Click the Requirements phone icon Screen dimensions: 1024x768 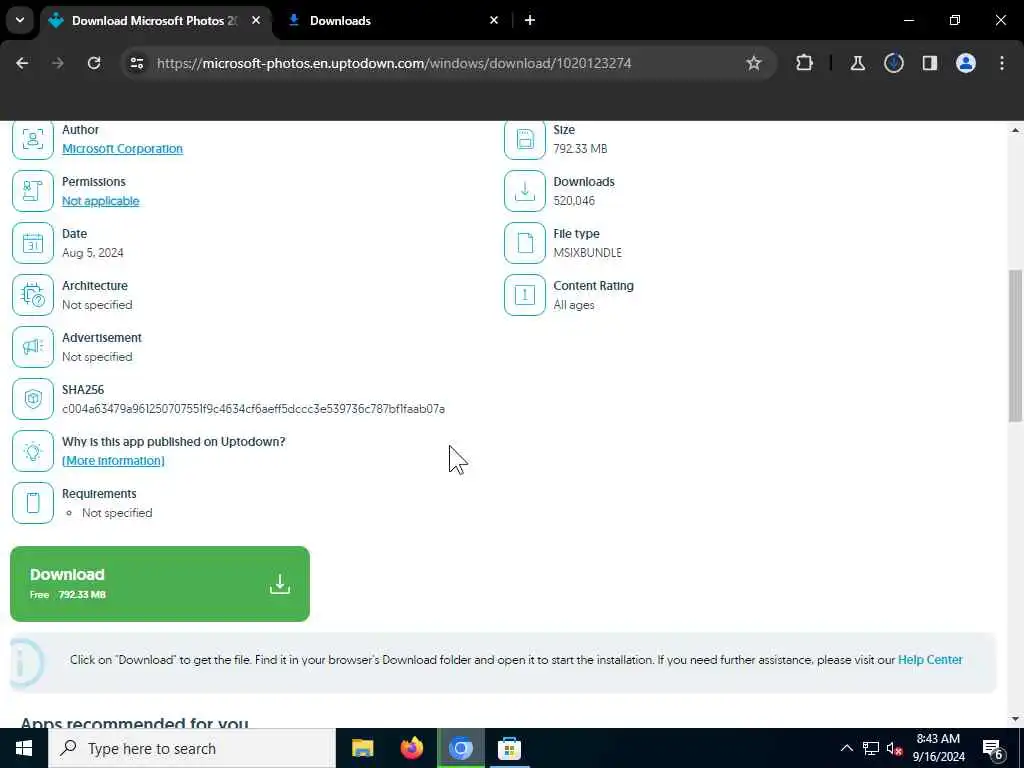pyautogui.click(x=33, y=503)
